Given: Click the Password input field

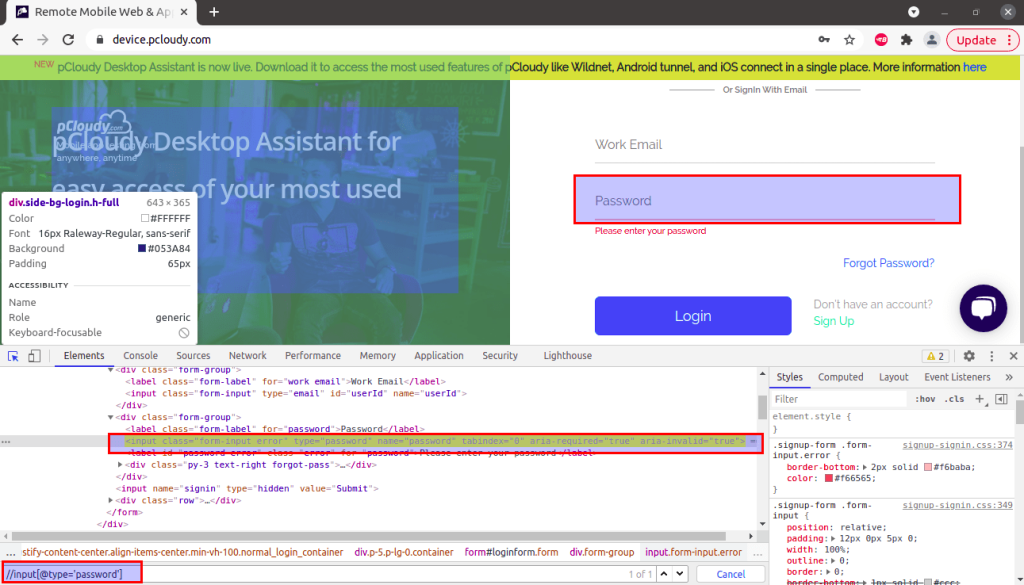Looking at the screenshot, I should click(x=765, y=201).
